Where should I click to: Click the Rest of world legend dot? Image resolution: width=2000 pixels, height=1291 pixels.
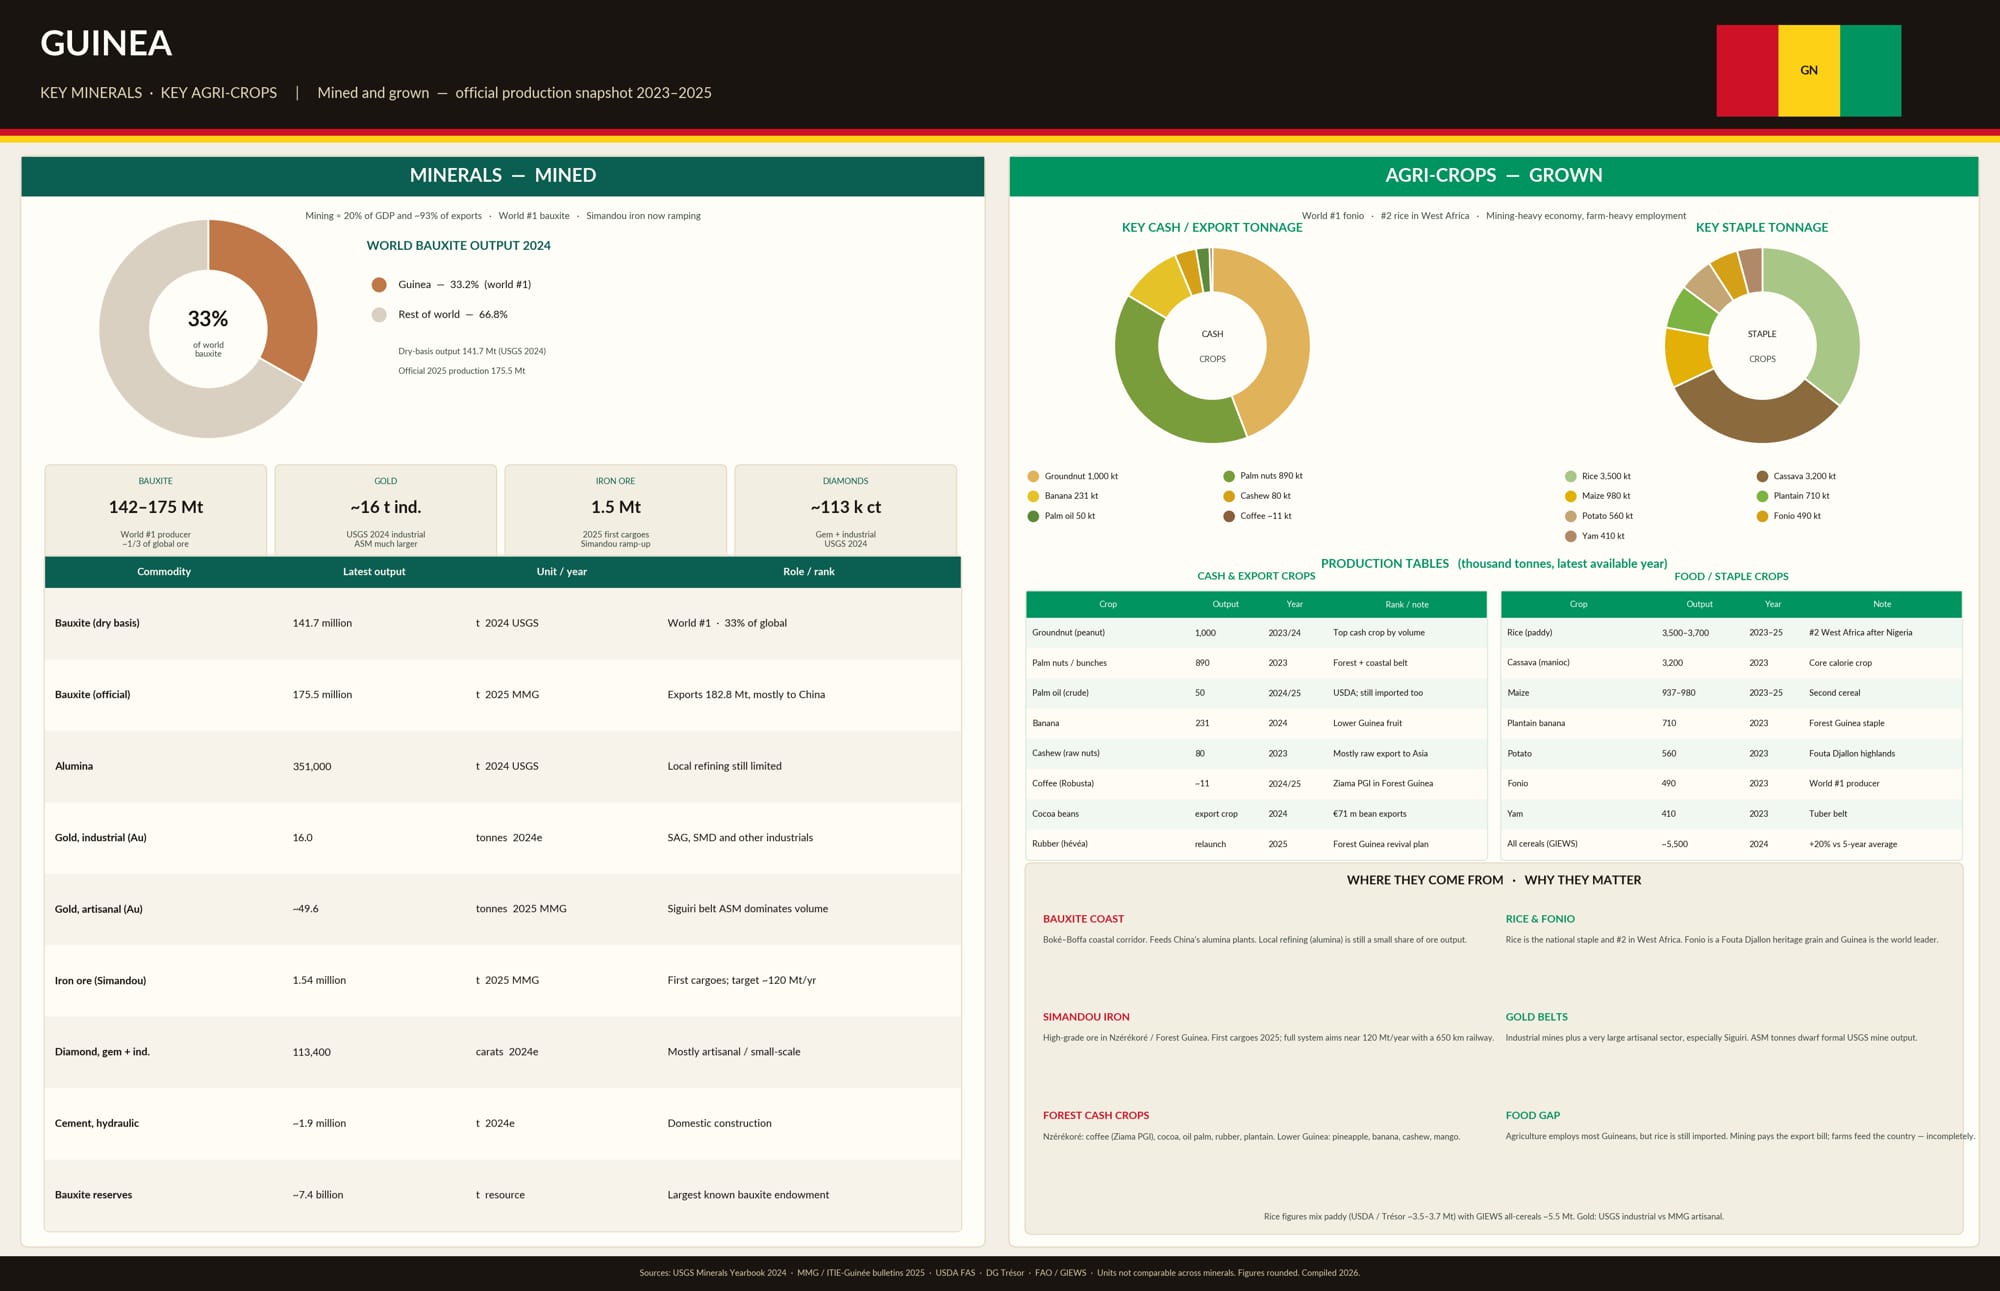click(379, 315)
